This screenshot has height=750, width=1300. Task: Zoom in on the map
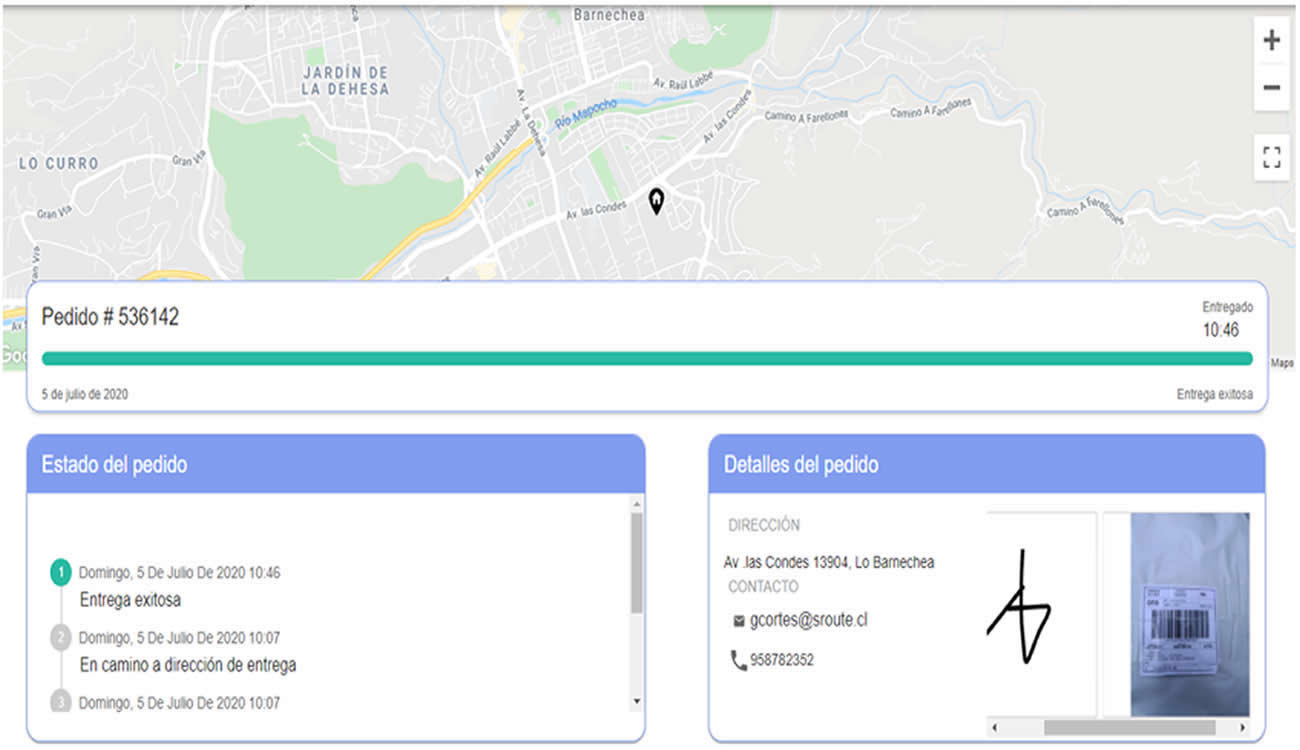click(x=1271, y=41)
